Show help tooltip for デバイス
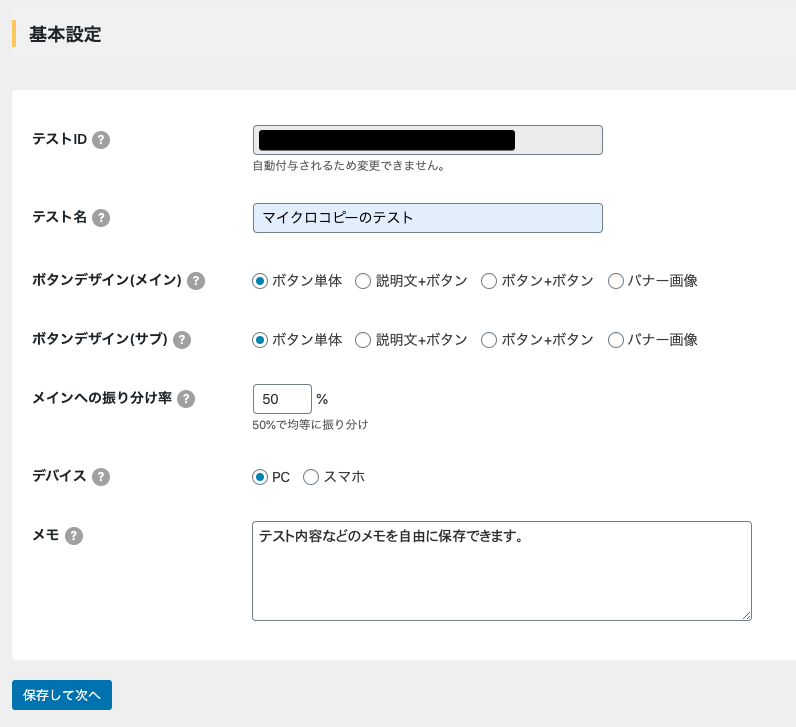Viewport: 796px width, 727px height. (x=101, y=477)
